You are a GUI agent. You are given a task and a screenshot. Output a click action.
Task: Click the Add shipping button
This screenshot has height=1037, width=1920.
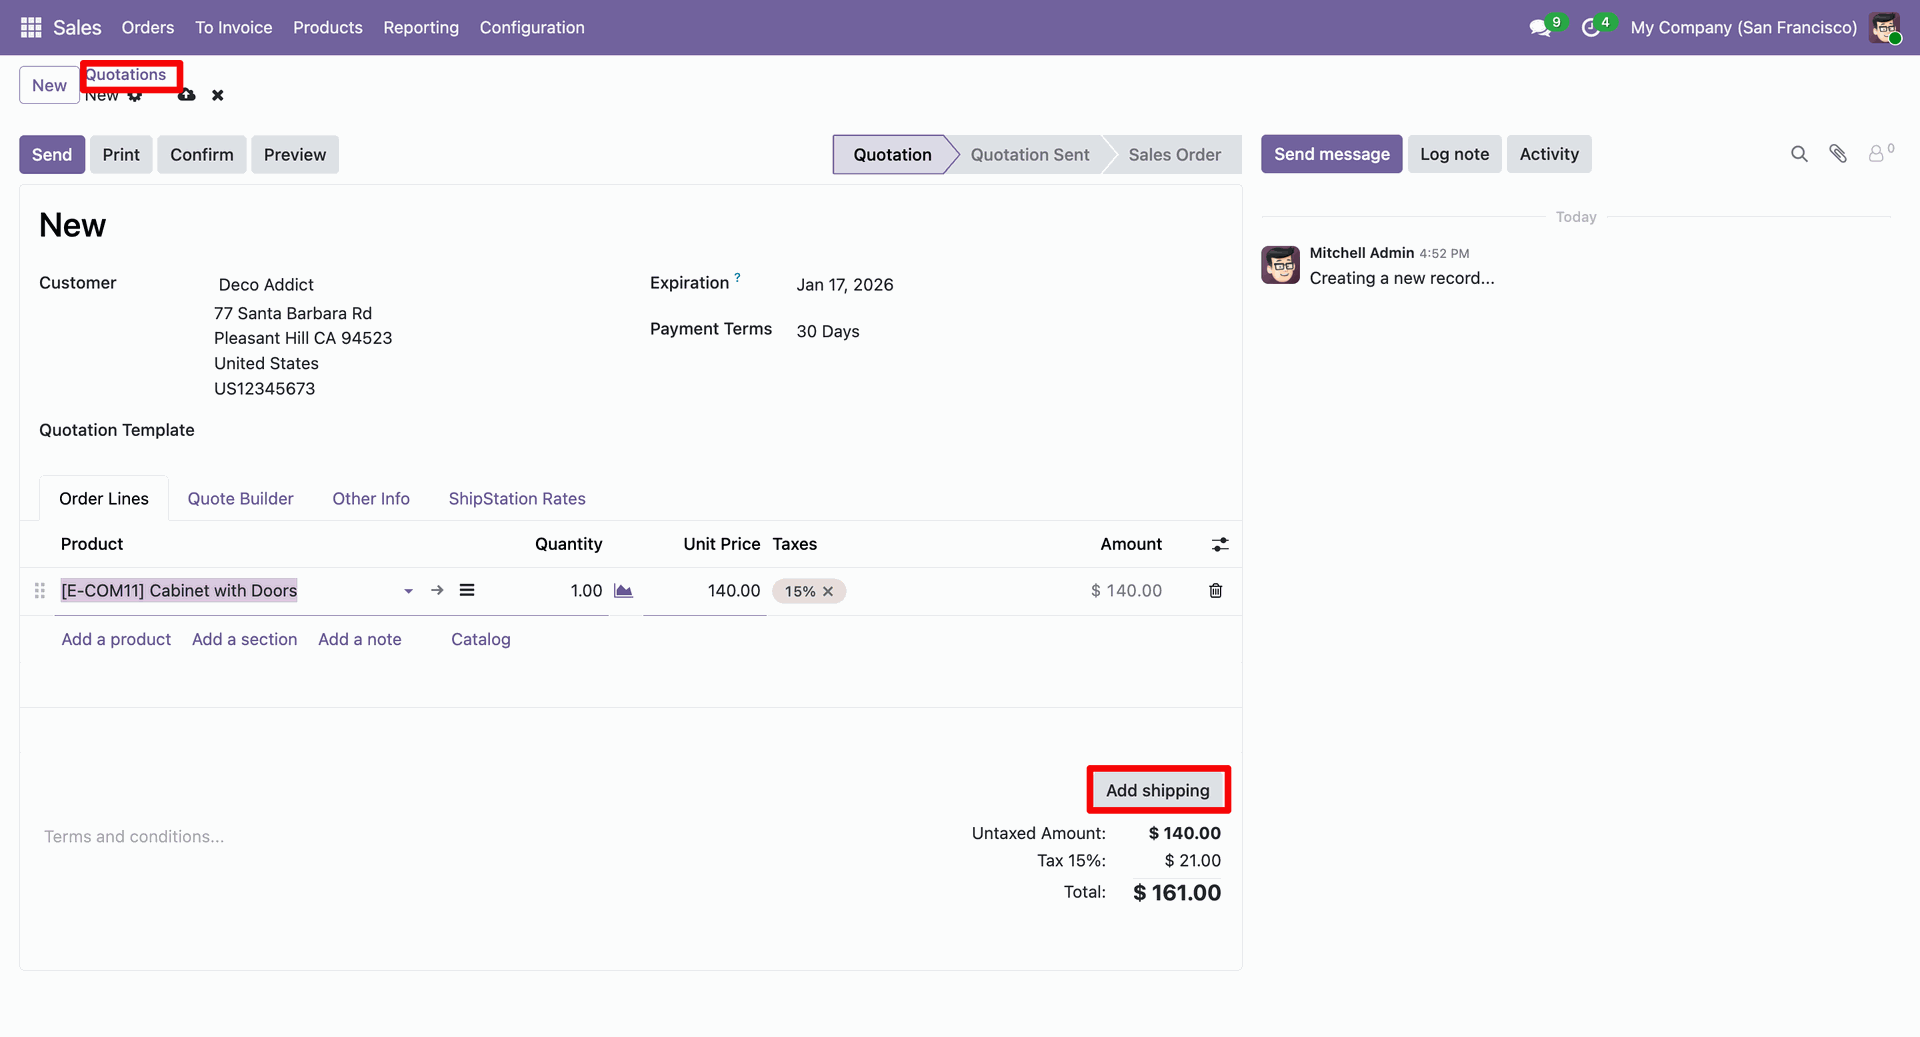[1158, 790]
